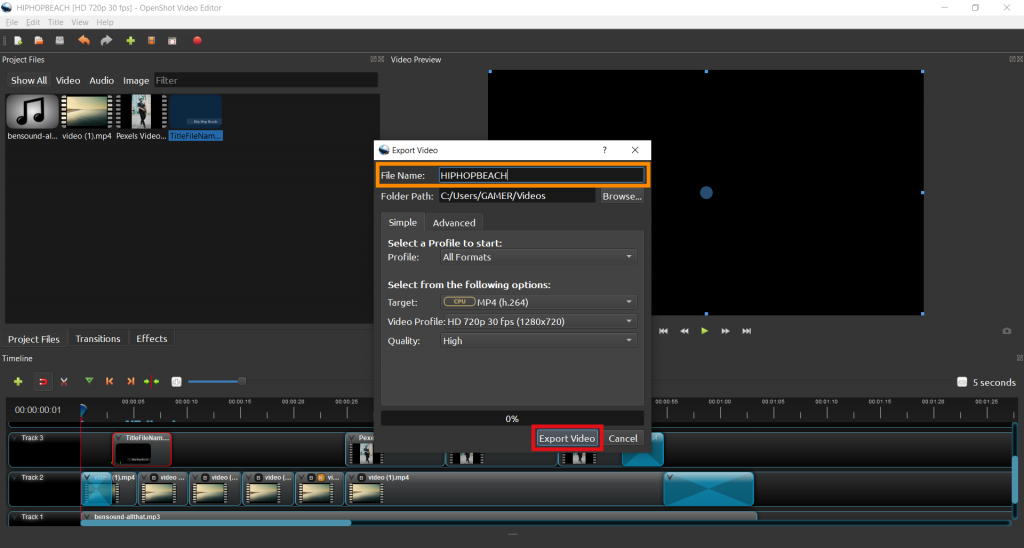Switch to the Effects tab
Image resolution: width=1024 pixels, height=548 pixels.
152,338
